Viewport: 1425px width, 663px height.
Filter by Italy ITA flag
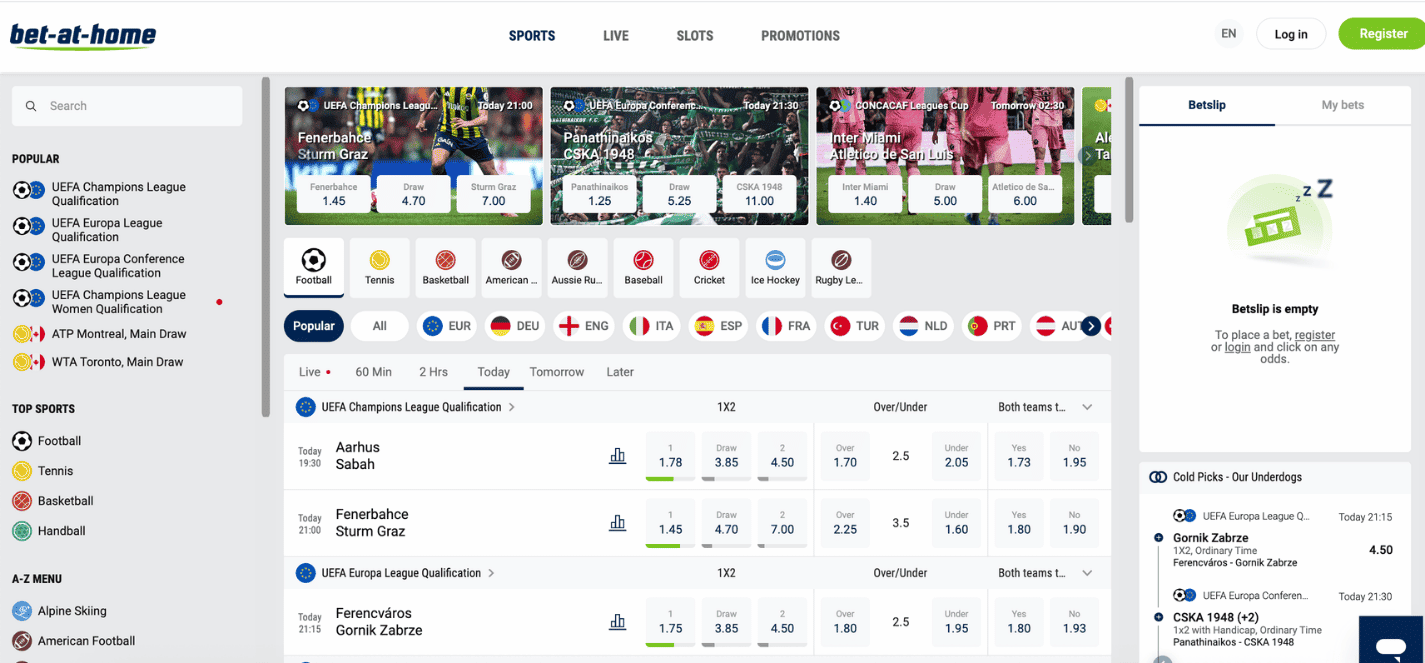(x=651, y=326)
